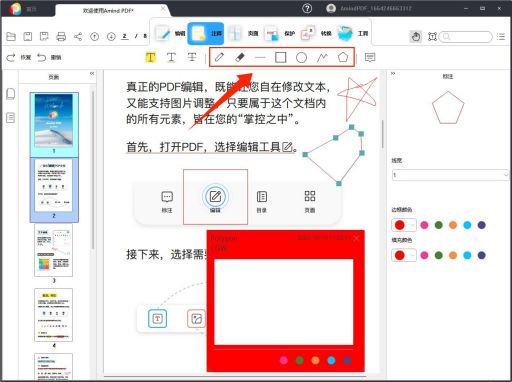Choose pink fill color swatch
Image resolution: width=512 pixels, height=382 pixels.
424,255
